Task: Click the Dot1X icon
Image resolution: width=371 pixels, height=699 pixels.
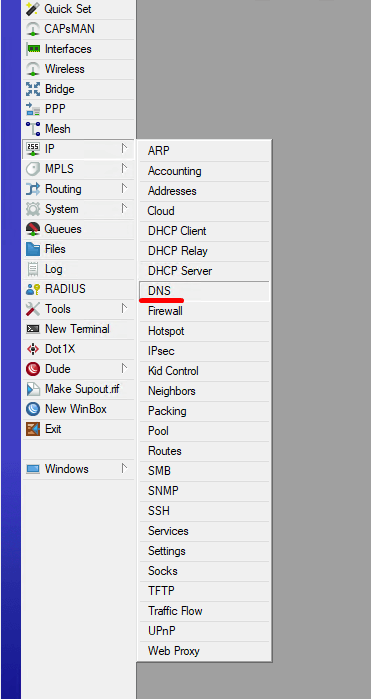Action: 33,349
